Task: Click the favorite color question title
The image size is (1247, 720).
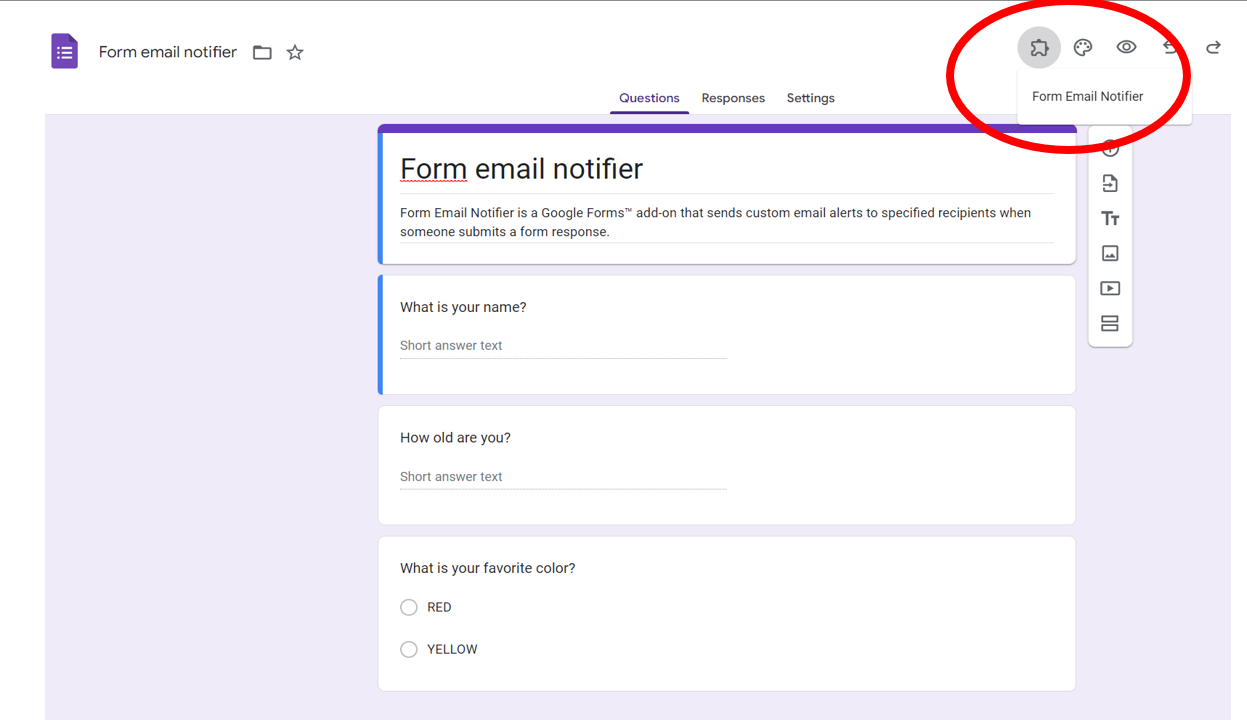Action: click(x=488, y=568)
